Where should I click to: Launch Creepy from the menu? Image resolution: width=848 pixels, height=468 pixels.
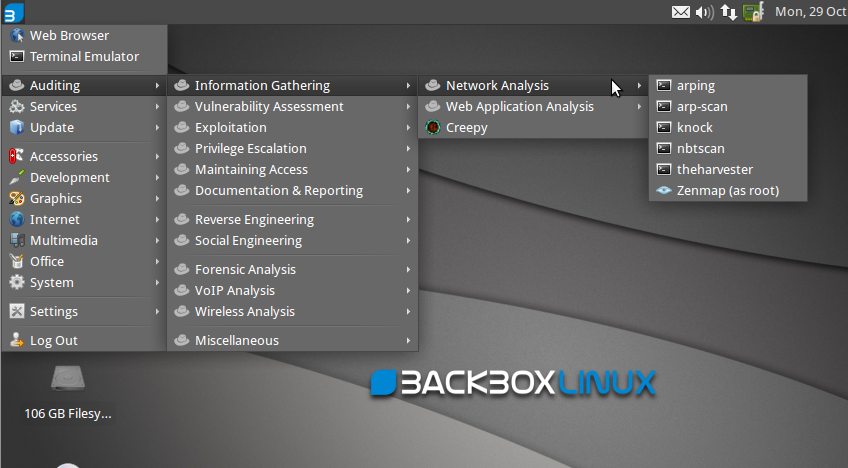coord(466,128)
